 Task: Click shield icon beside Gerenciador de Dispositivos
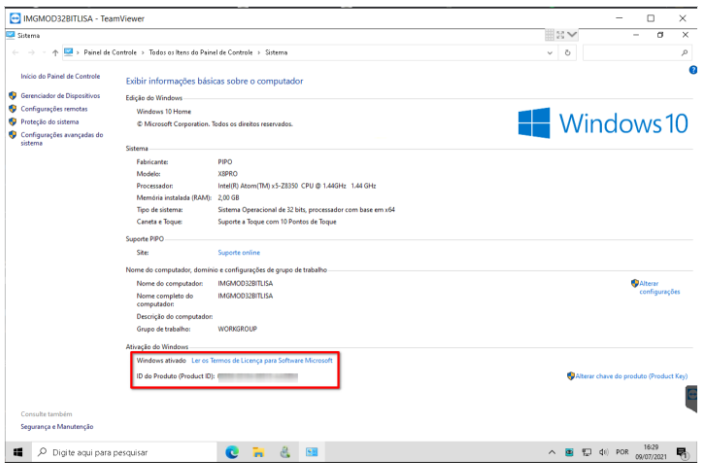[13, 96]
